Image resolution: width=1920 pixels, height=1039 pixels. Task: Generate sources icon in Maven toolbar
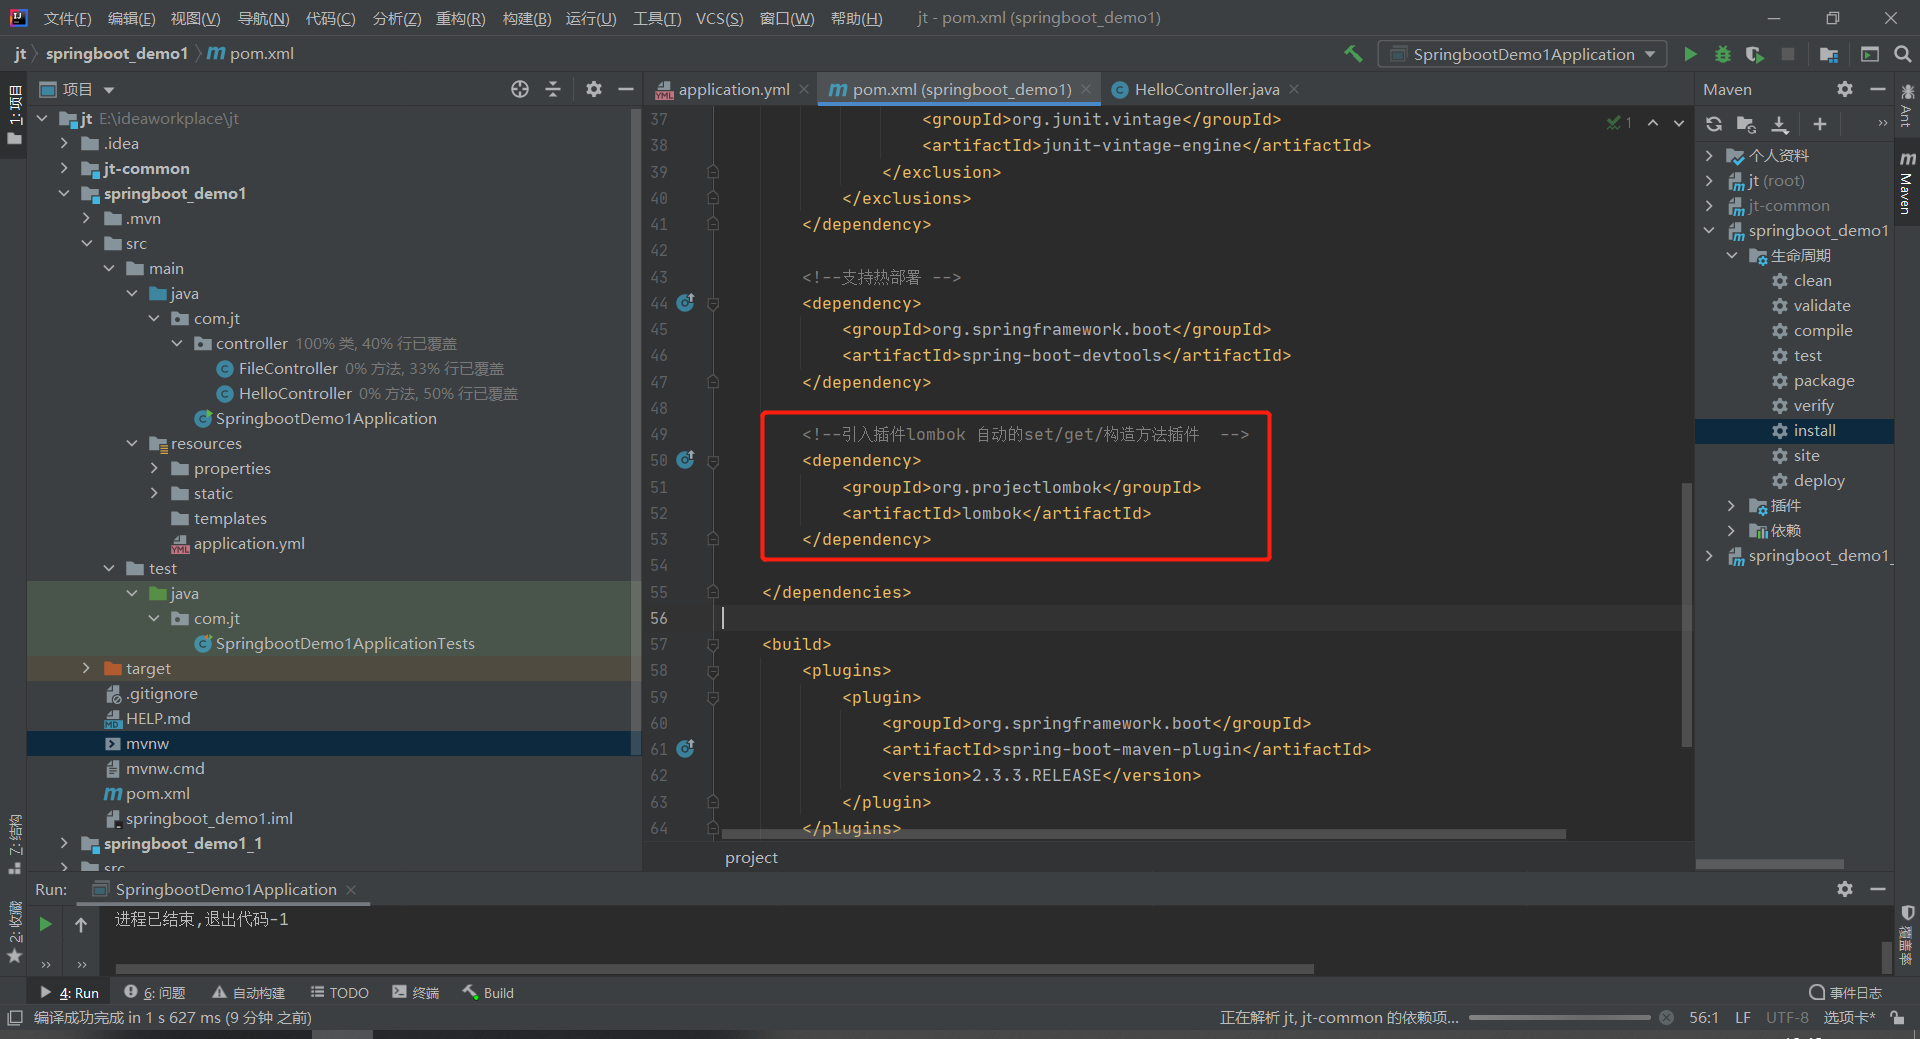point(1747,124)
